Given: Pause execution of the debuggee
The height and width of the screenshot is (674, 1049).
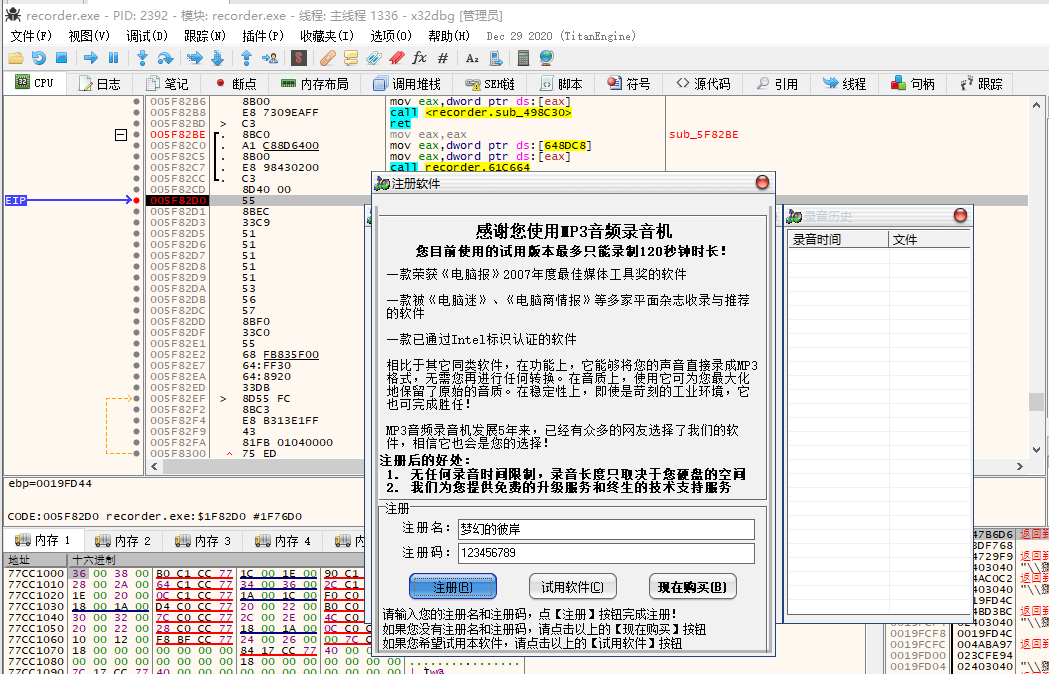Looking at the screenshot, I should (113, 58).
